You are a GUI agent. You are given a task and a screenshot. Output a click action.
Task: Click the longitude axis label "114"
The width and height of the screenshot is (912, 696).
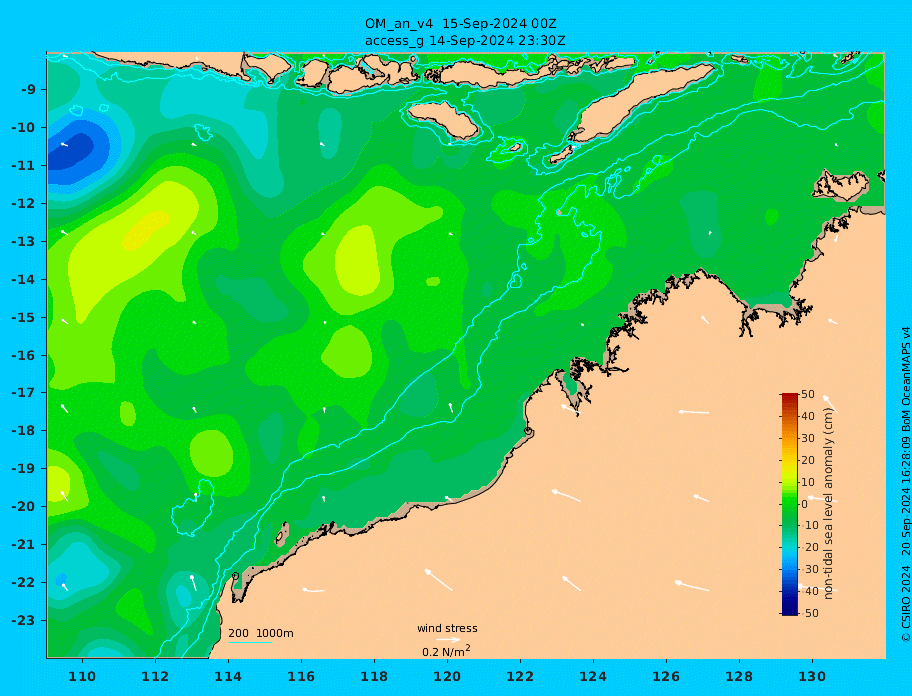click(x=228, y=676)
